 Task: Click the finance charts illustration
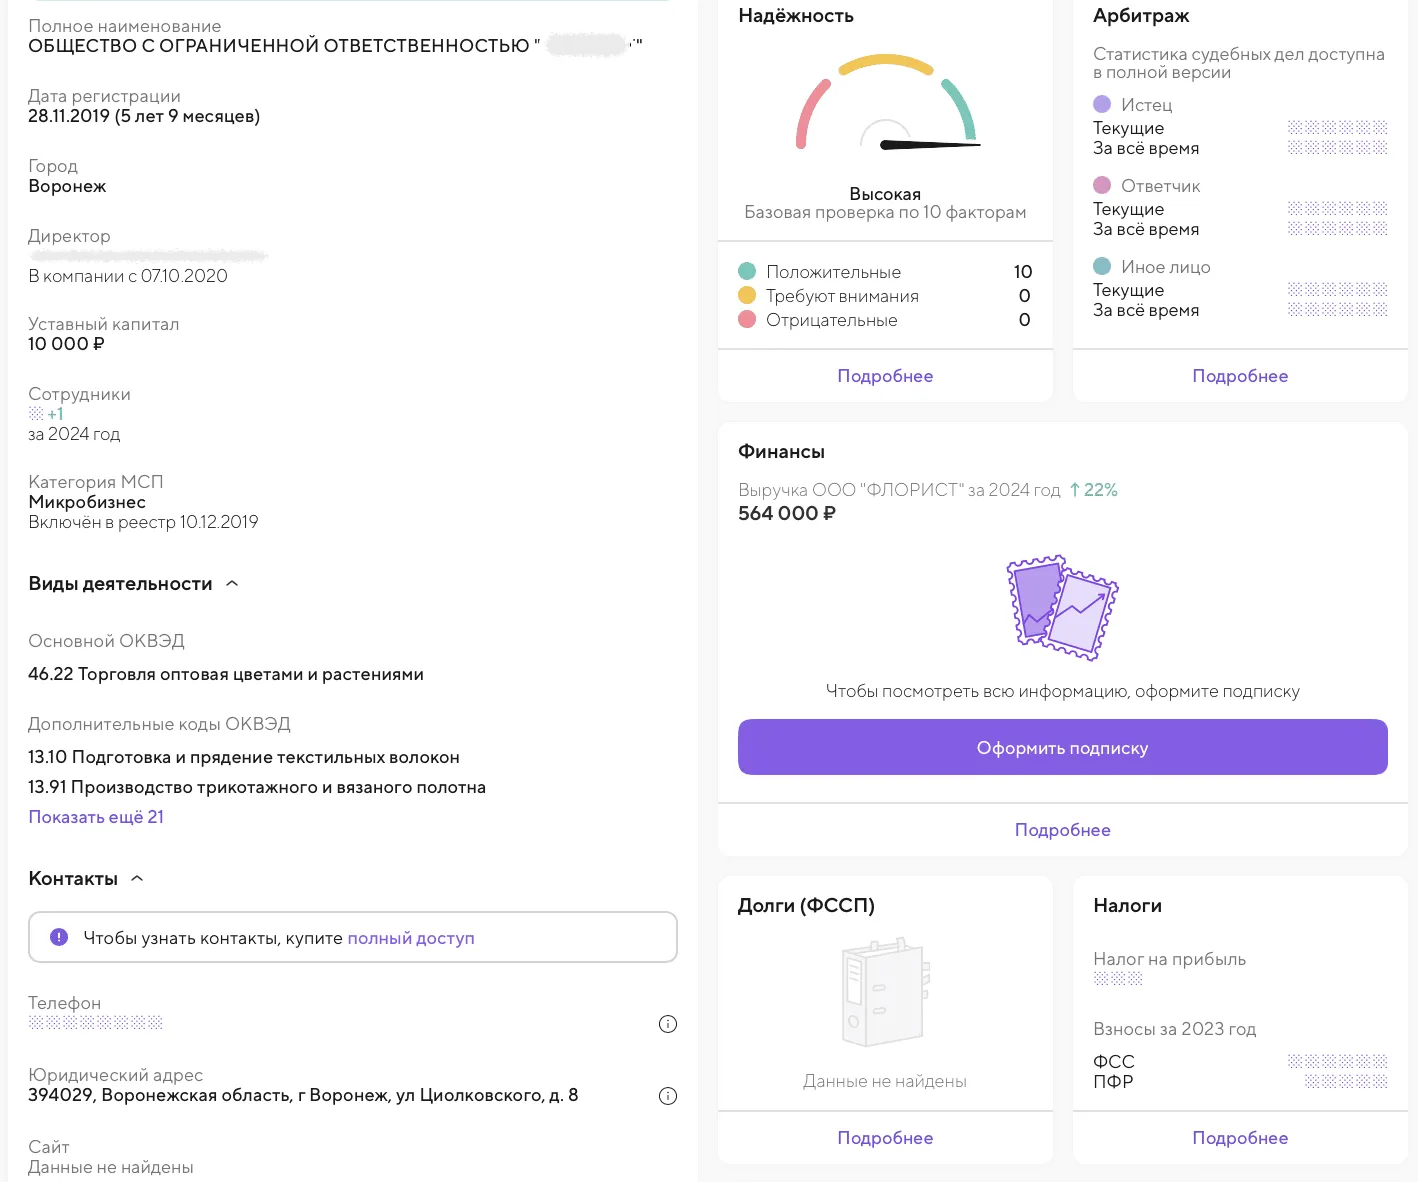tap(1062, 608)
